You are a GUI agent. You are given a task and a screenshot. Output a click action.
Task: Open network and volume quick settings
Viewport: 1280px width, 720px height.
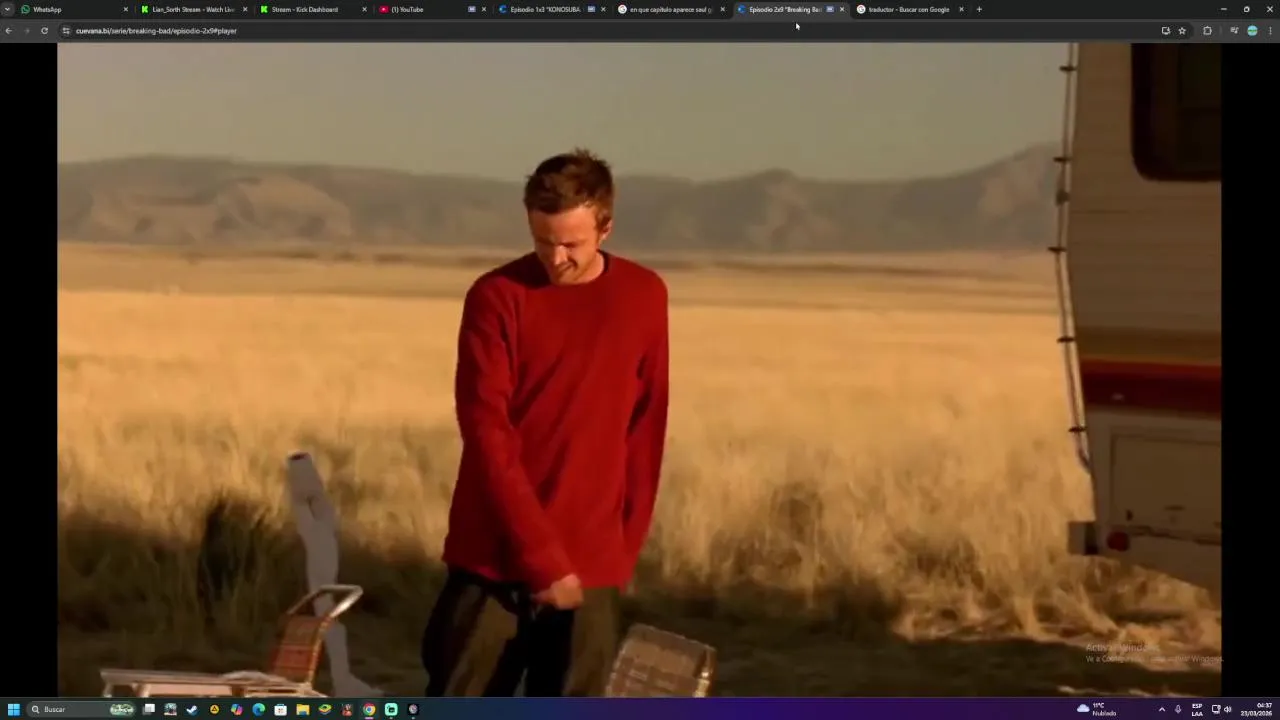tap(1221, 709)
